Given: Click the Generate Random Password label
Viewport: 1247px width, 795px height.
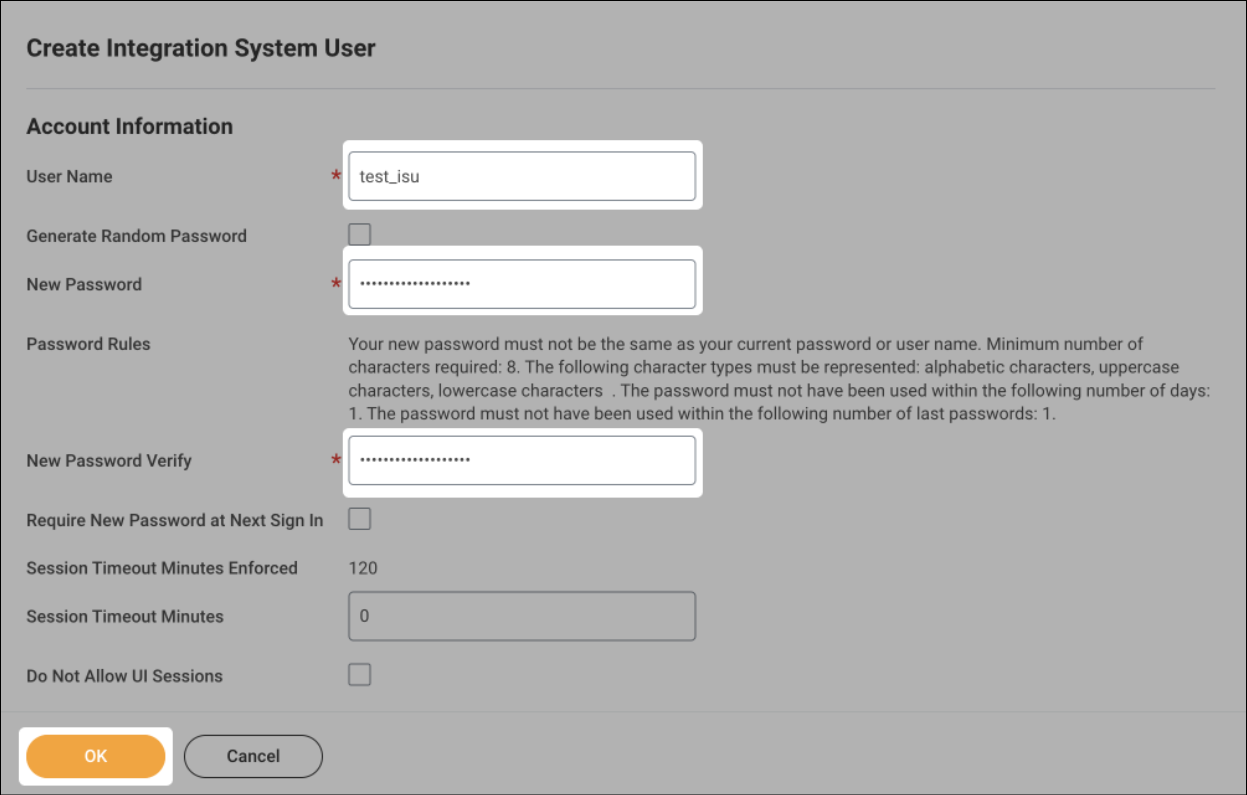Looking at the screenshot, I should point(136,236).
